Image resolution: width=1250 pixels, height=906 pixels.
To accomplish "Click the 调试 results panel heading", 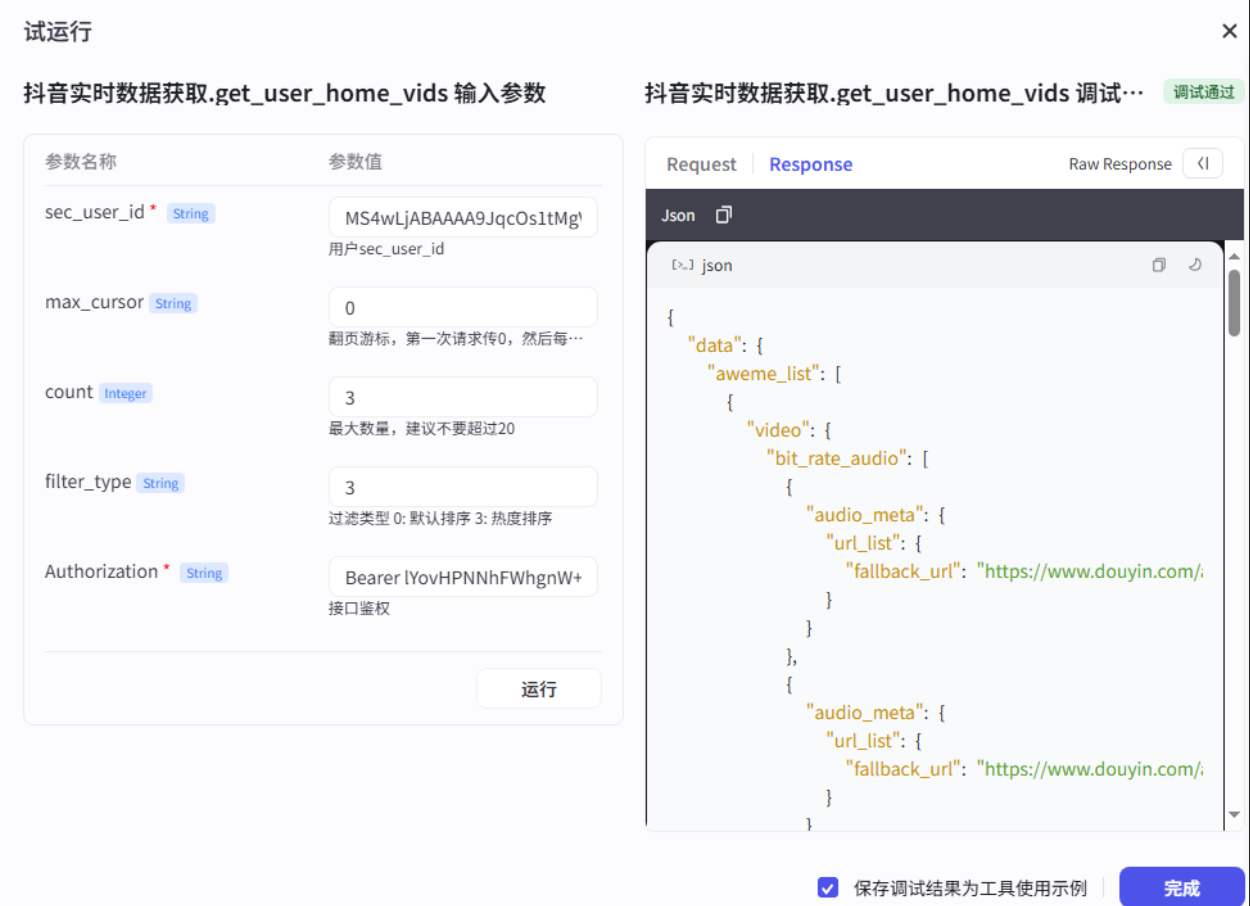I will click(x=895, y=94).
